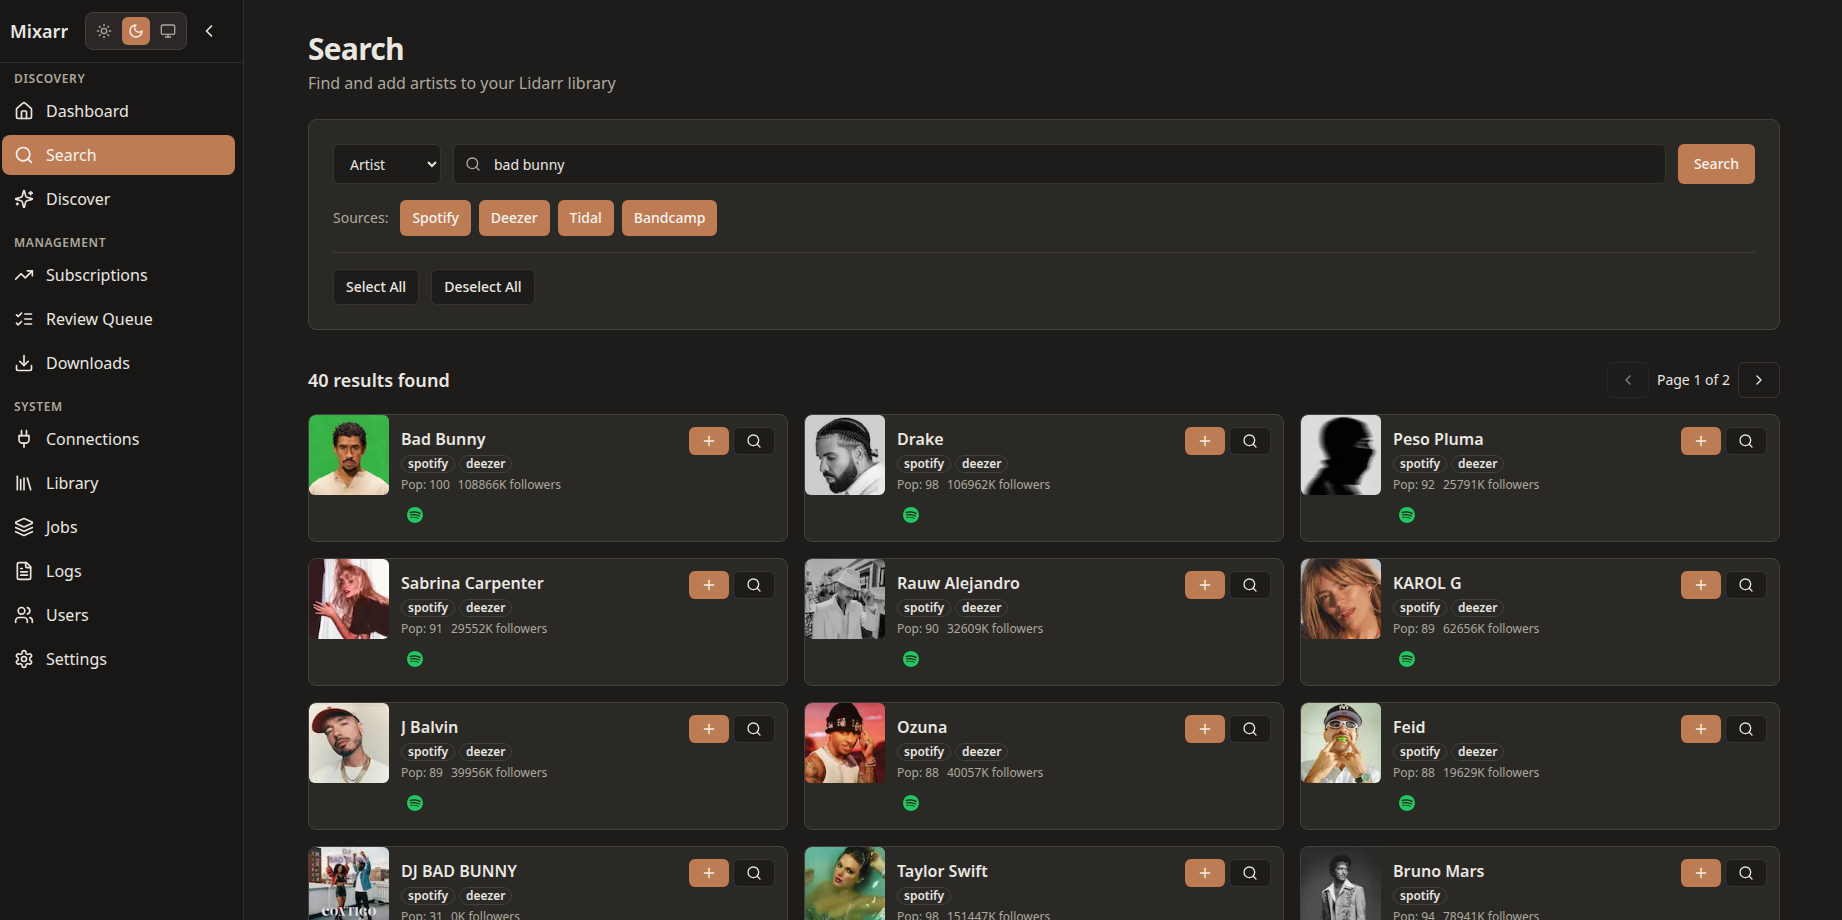
Task: Collapse the sidebar with the chevron
Action: pos(209,31)
